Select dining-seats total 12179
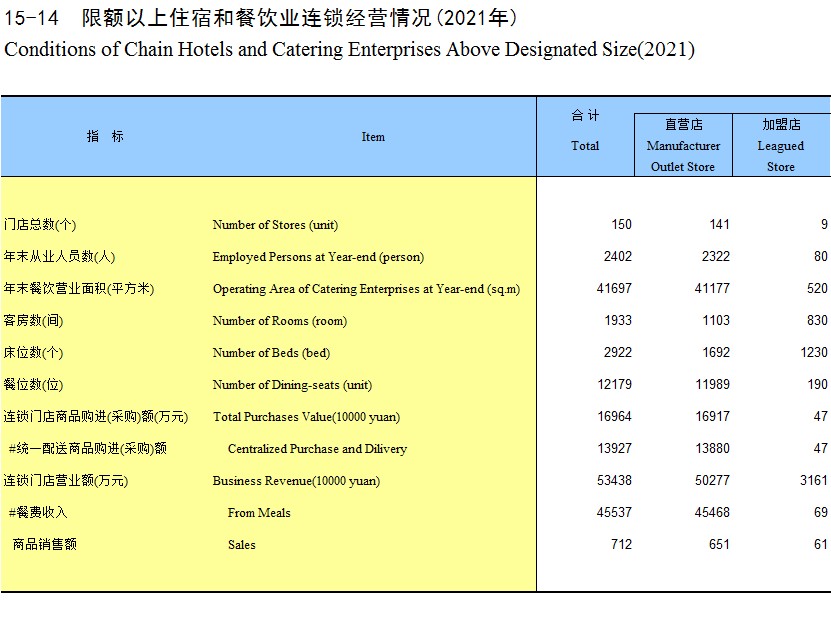 [x=614, y=384]
